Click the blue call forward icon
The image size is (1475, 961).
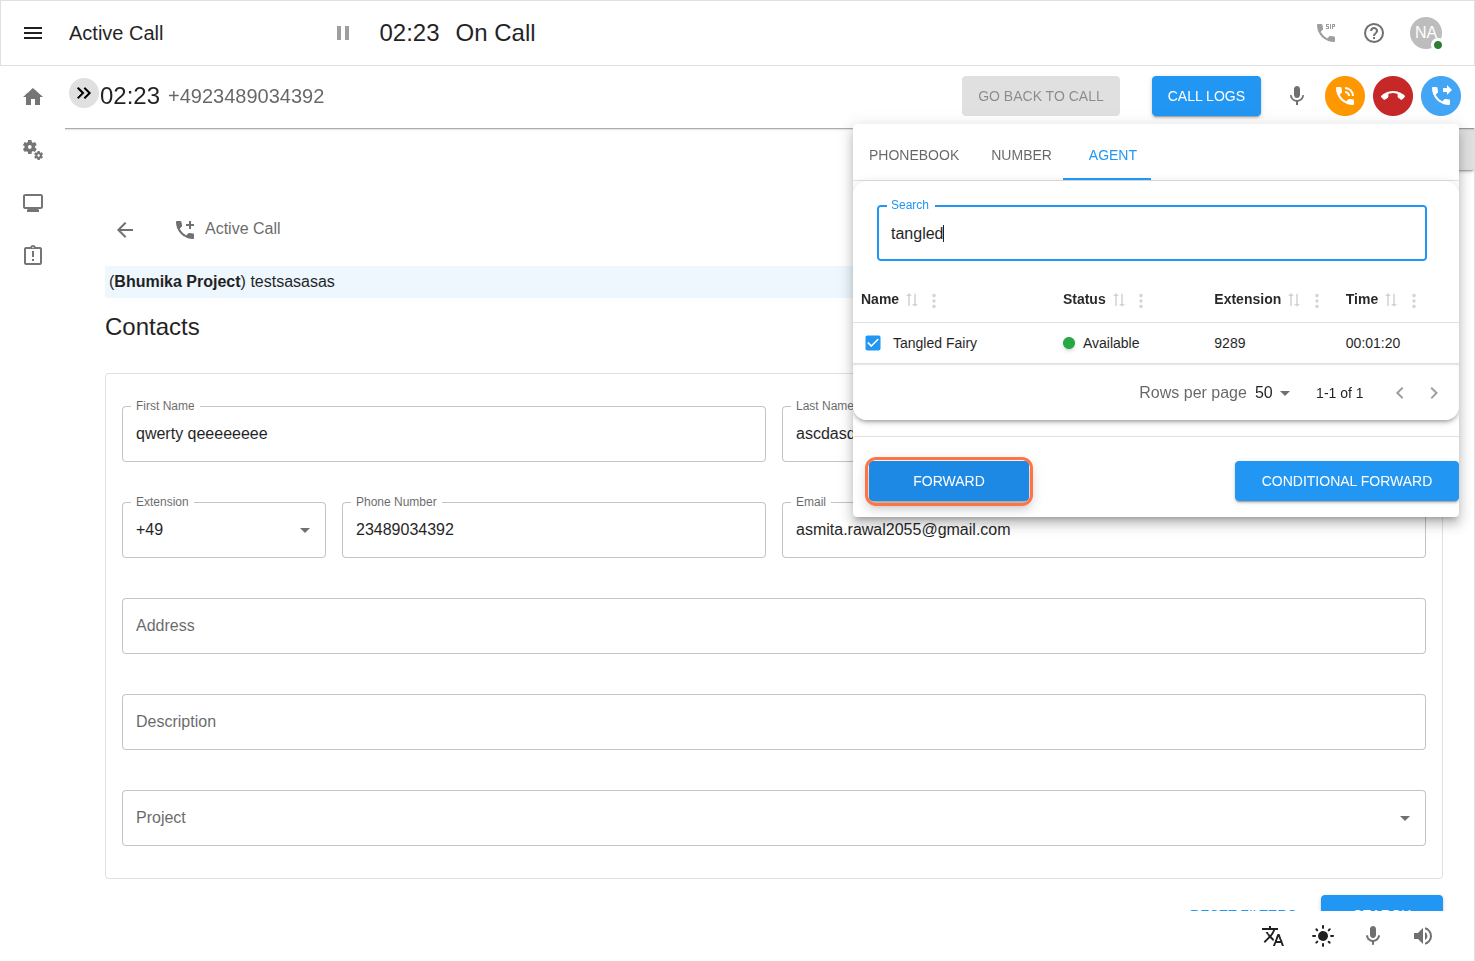pyautogui.click(x=1440, y=96)
